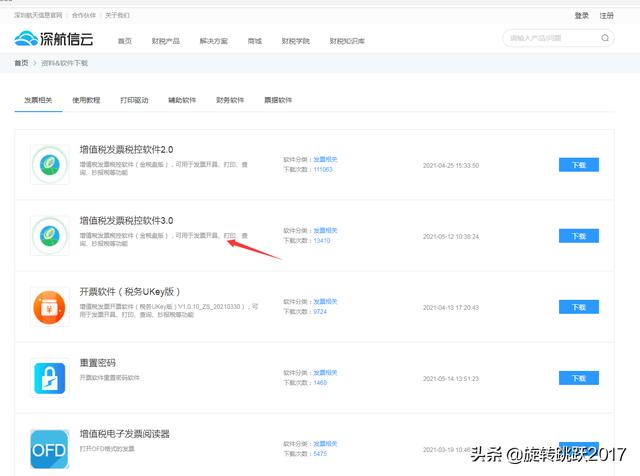Open the 增值税发票税控软件3.0 app icon
Viewport: 640px width, 476px height.
pos(50,236)
